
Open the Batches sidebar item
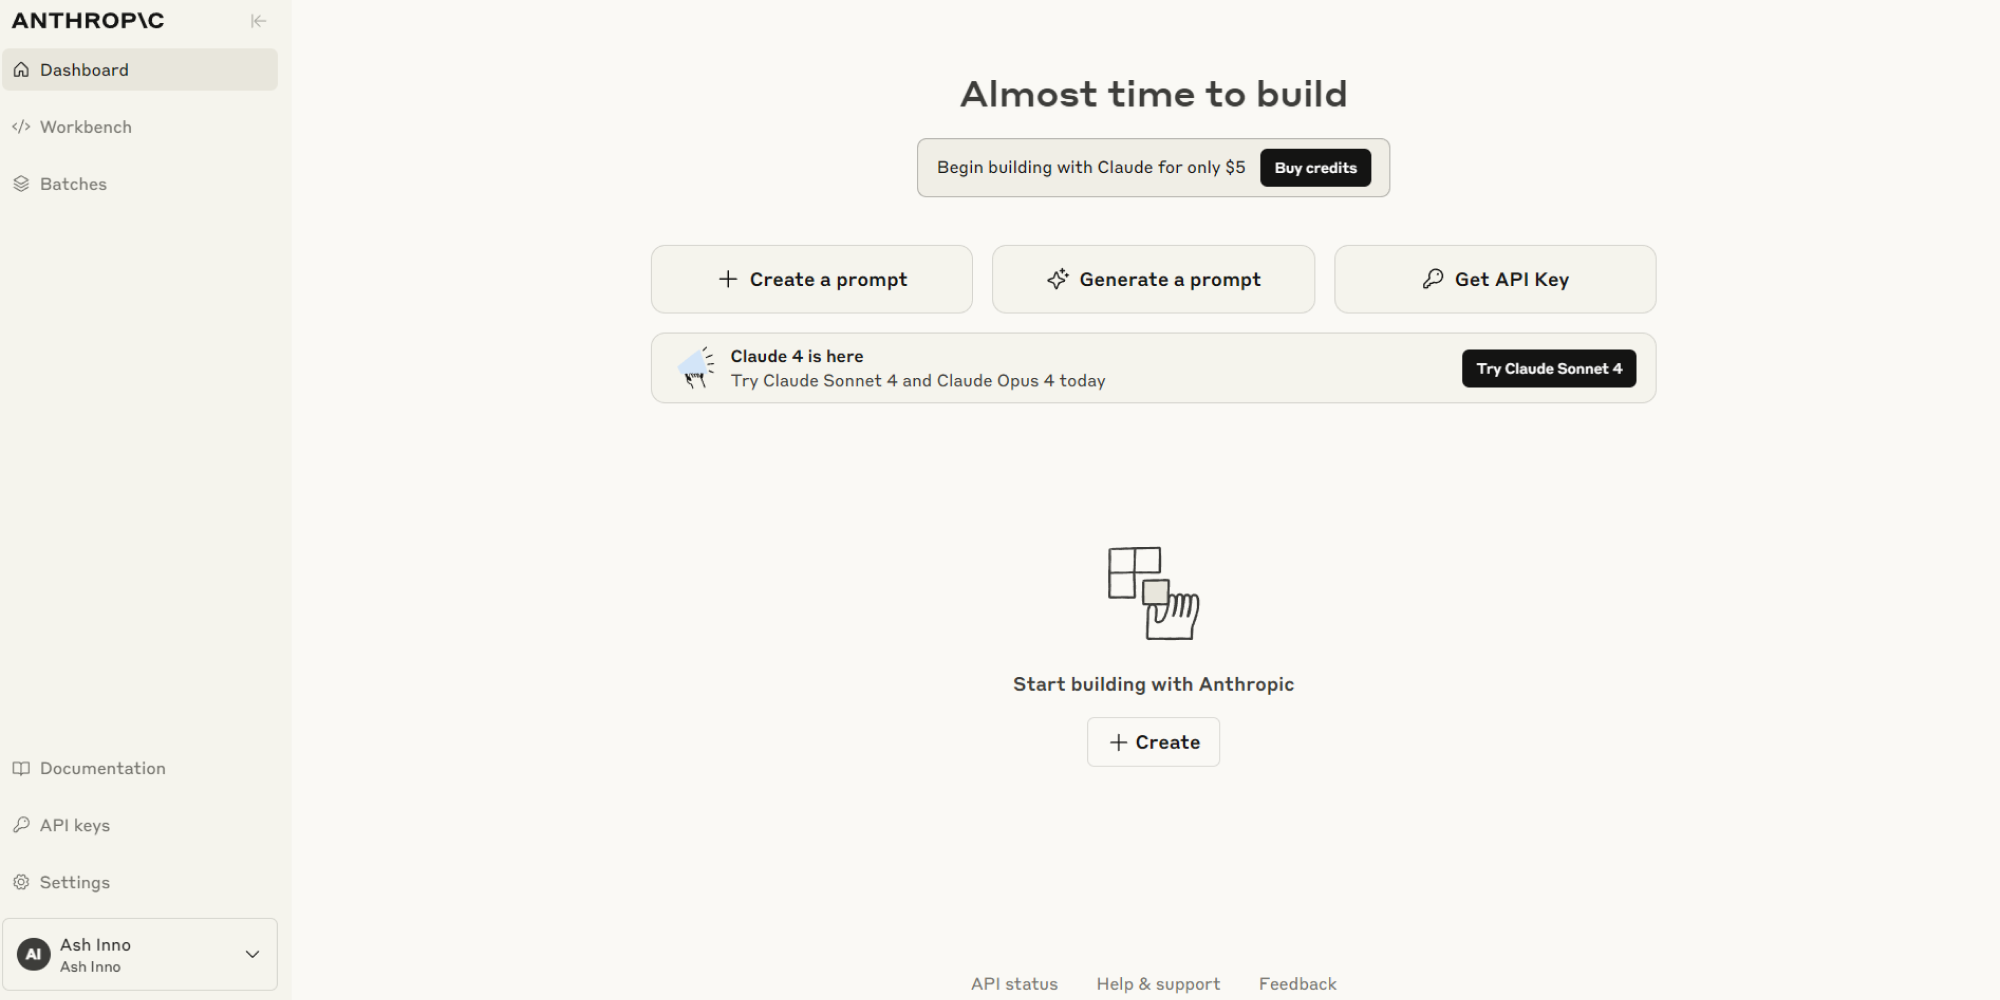point(140,184)
